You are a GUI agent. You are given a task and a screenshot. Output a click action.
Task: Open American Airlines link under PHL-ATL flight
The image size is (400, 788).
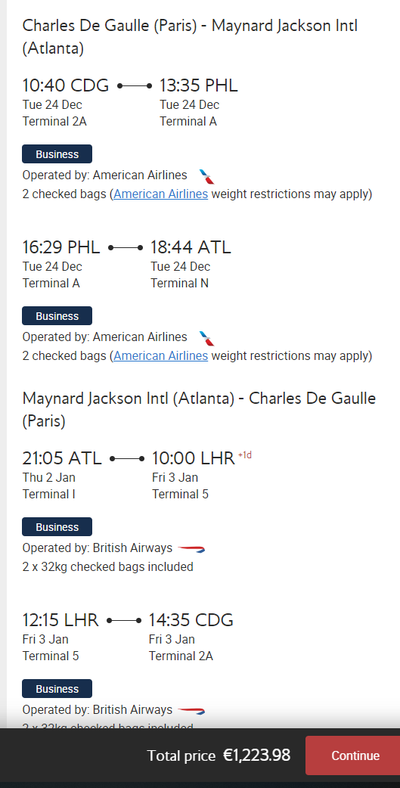pos(161,356)
